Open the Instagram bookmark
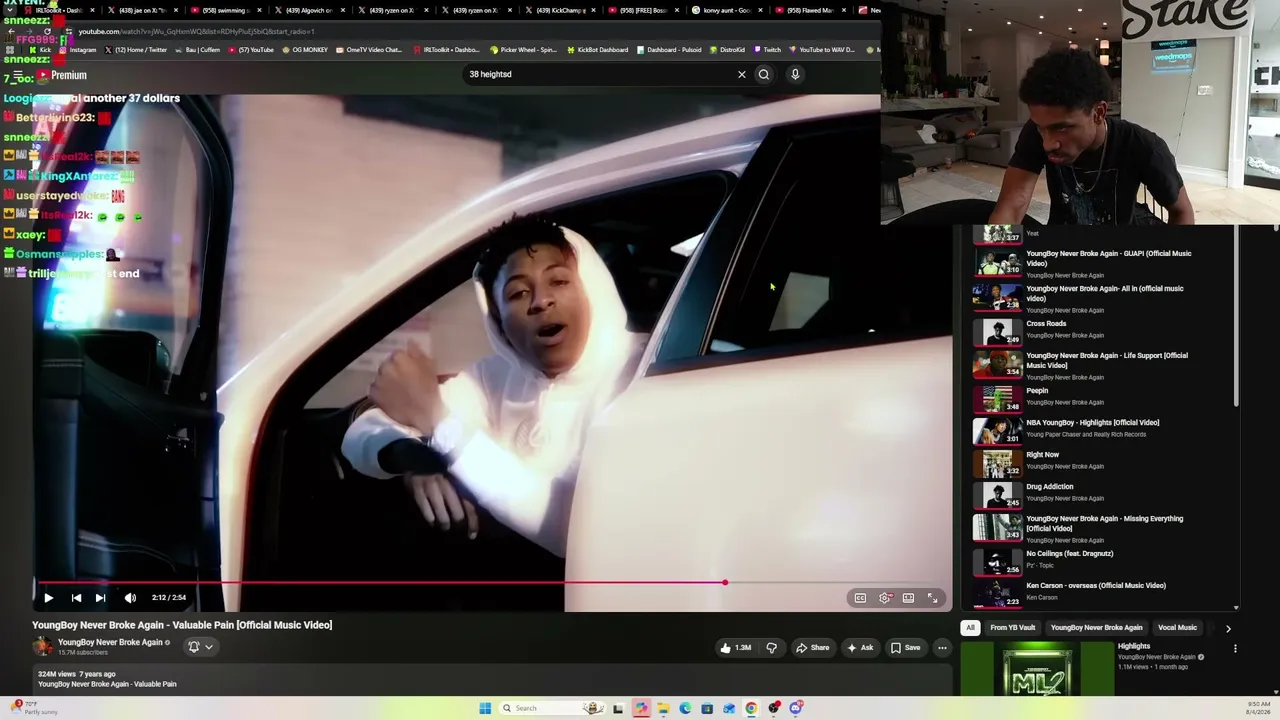Image resolution: width=1280 pixels, height=720 pixels. [79, 50]
